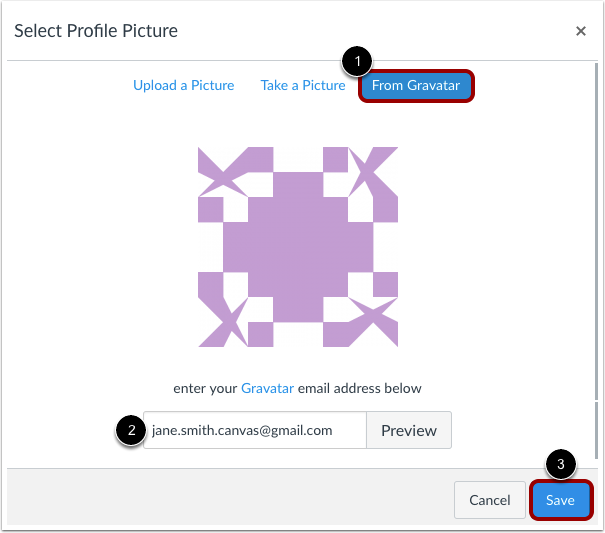Click the gray footer bar left of Cancel

(x=230, y=499)
